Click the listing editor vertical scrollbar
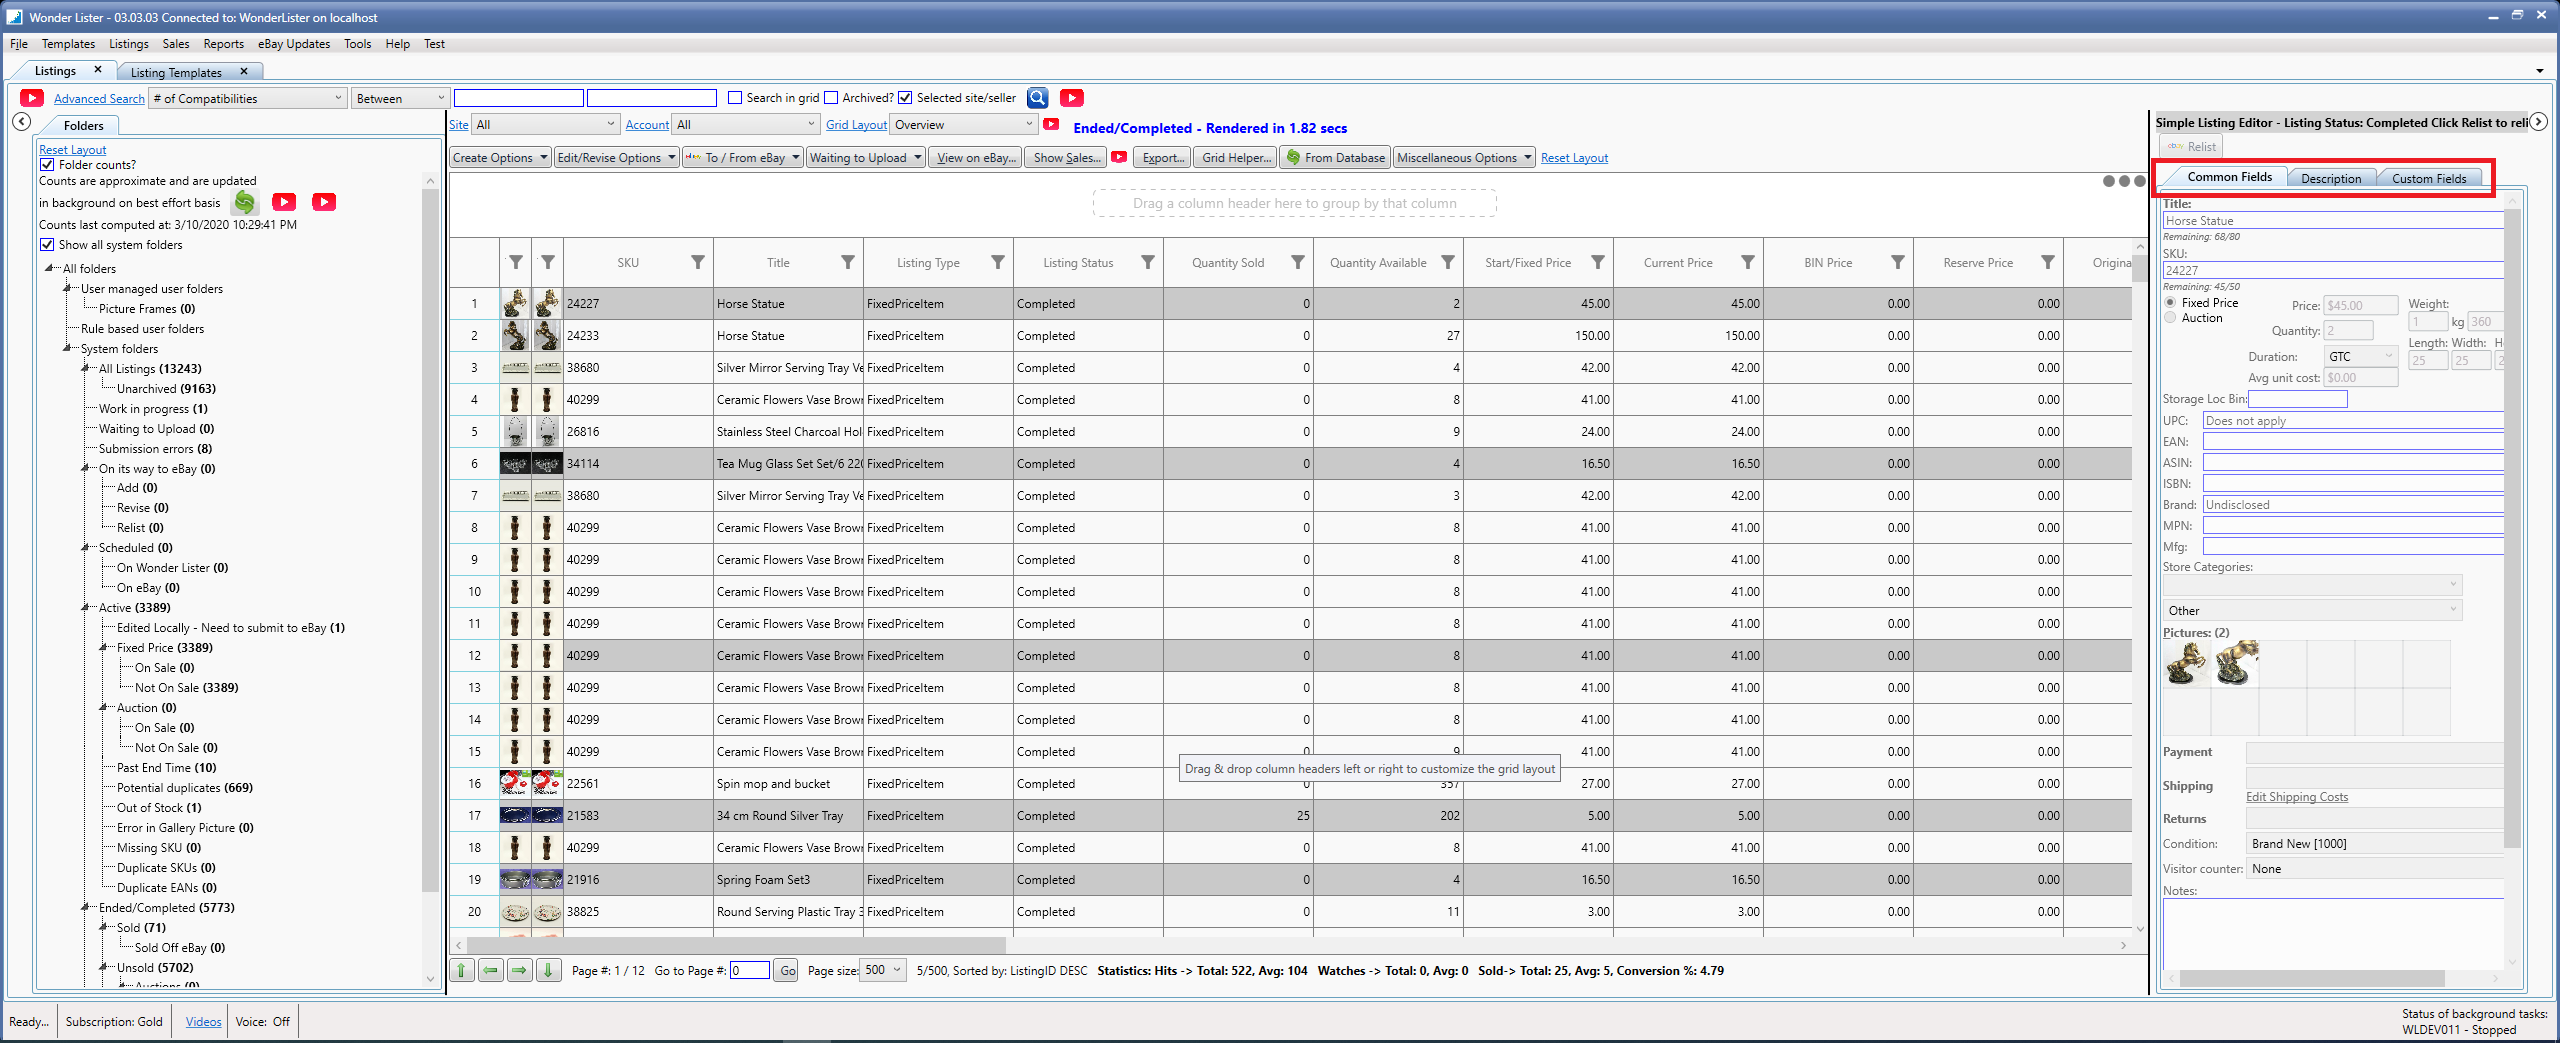 click(x=2511, y=528)
